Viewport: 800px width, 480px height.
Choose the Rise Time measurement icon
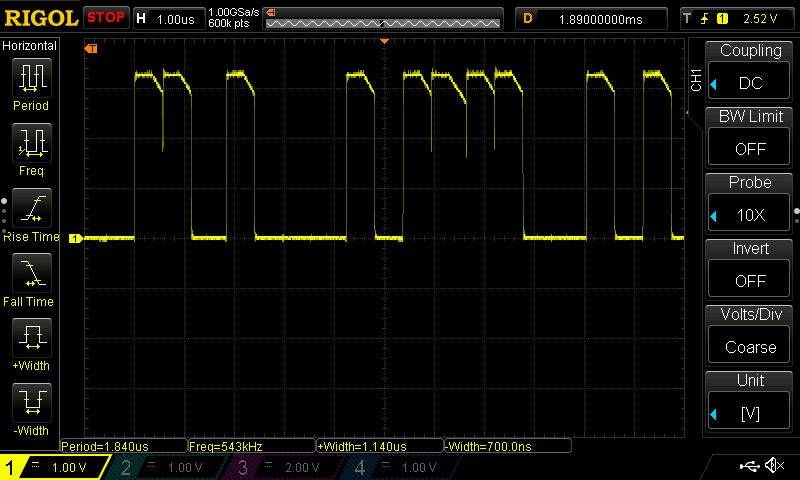(31, 208)
